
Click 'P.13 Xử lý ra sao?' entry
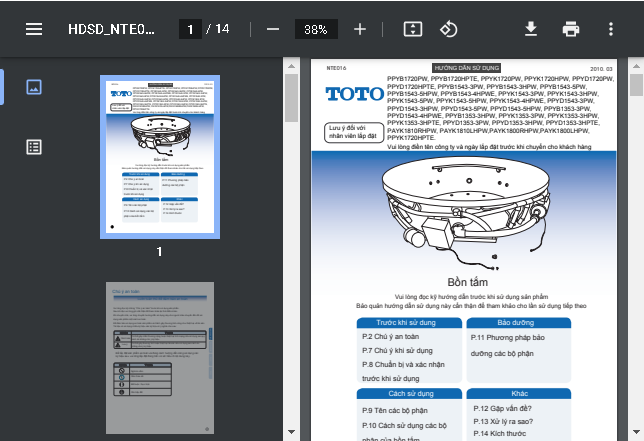point(503,422)
